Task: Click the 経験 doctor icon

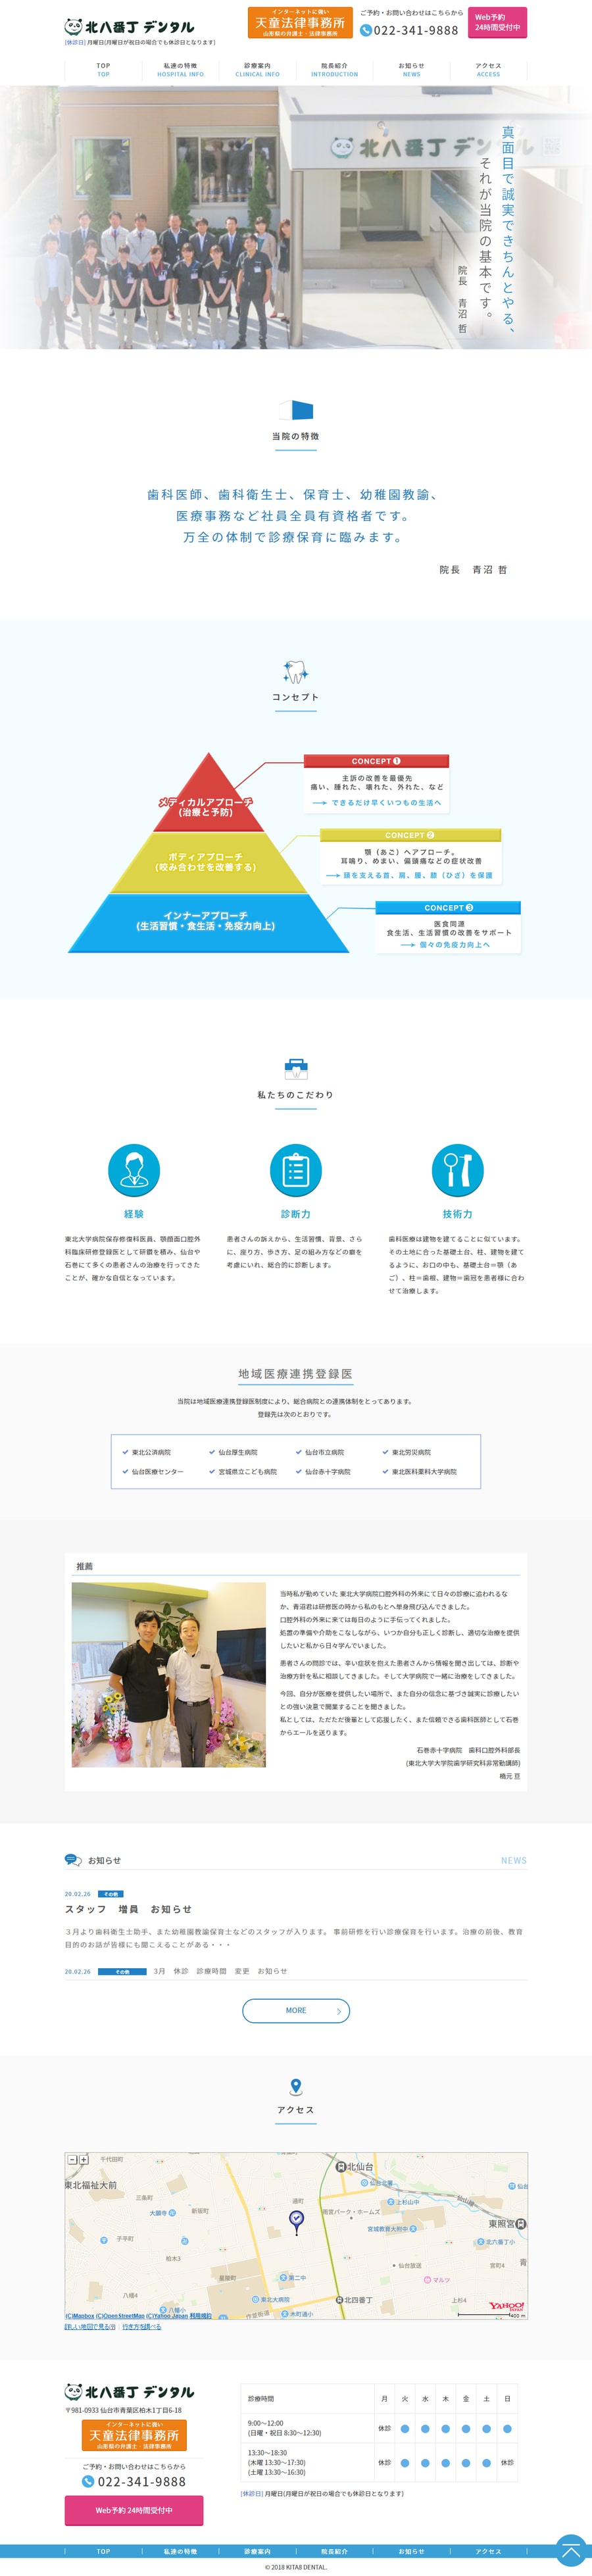Action: pyautogui.click(x=133, y=1169)
